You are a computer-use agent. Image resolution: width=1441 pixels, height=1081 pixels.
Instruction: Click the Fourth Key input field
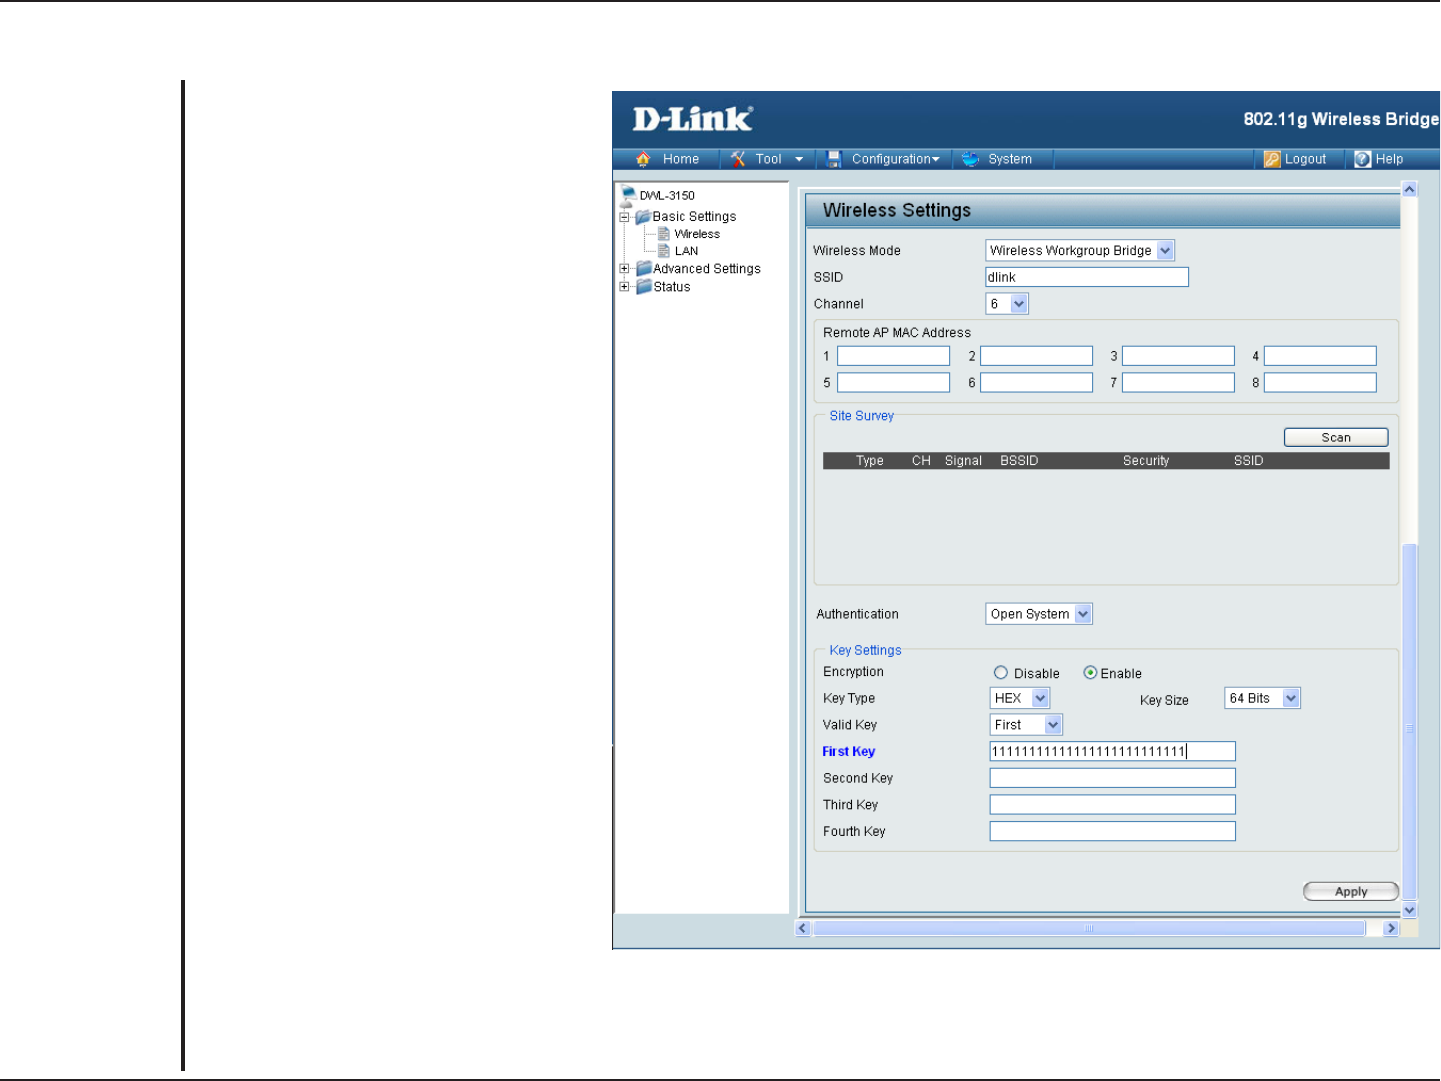click(1112, 831)
